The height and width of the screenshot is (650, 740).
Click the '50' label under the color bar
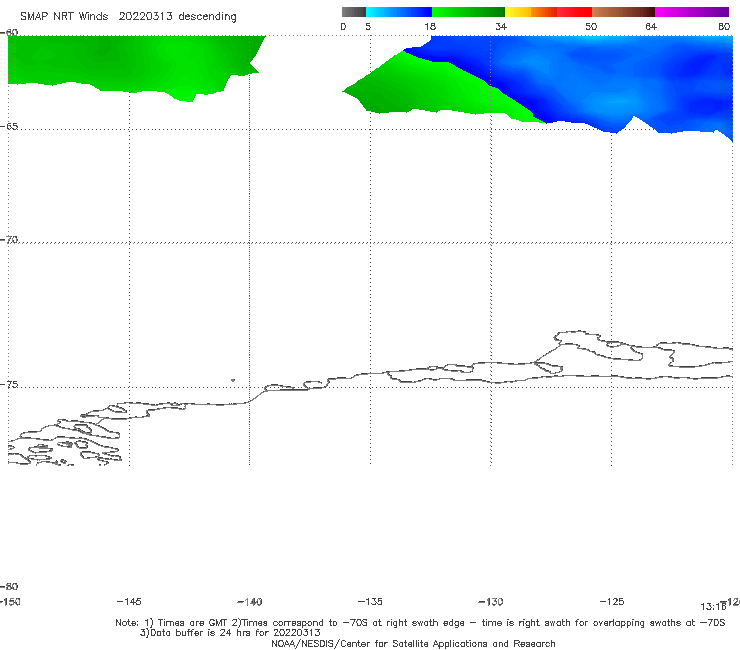click(591, 27)
